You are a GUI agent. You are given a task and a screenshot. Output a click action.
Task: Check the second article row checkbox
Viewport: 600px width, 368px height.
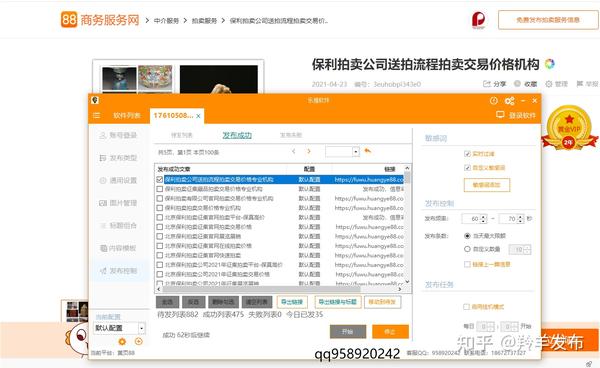pos(160,189)
